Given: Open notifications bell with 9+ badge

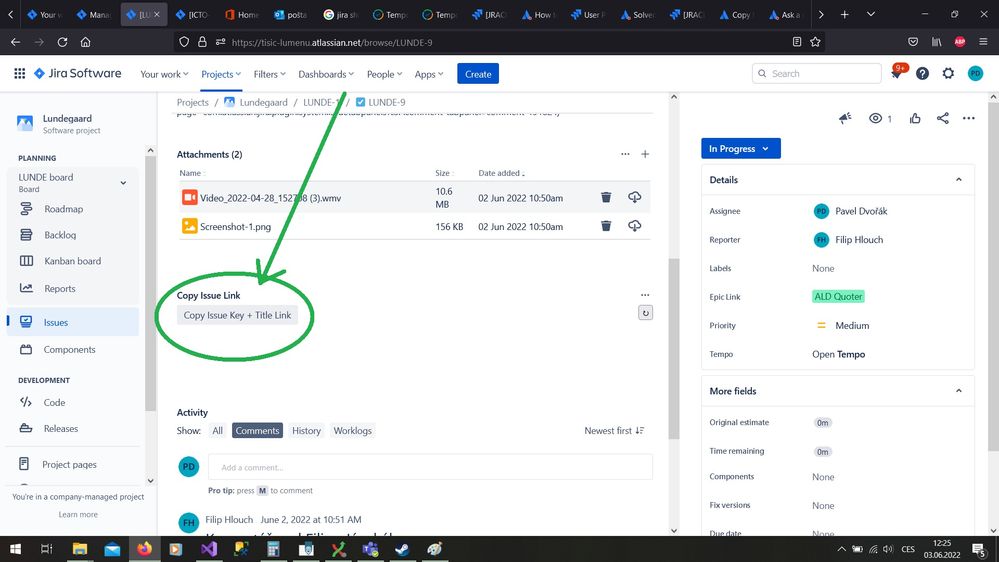Looking at the screenshot, I should pyautogui.click(x=896, y=73).
